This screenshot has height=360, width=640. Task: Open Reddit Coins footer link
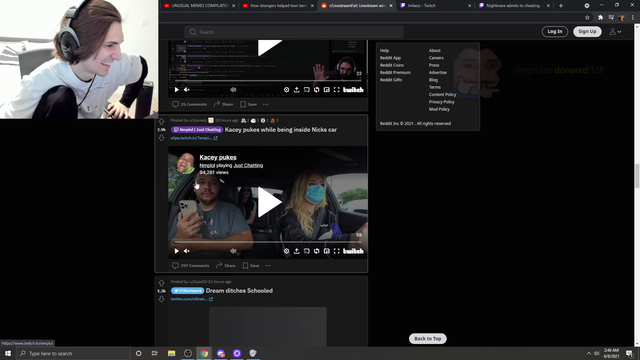coord(392,65)
